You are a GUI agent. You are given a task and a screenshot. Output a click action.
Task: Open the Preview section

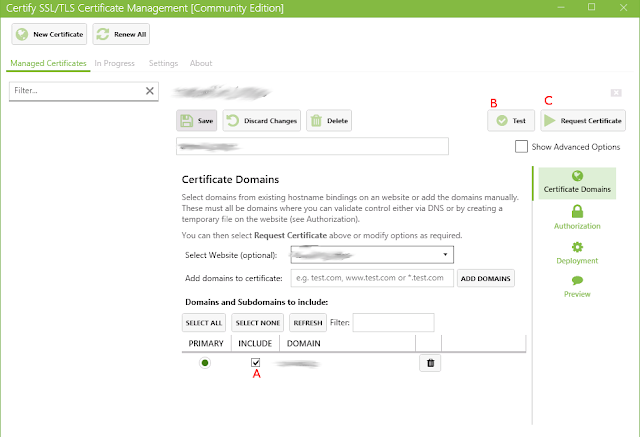click(x=577, y=286)
